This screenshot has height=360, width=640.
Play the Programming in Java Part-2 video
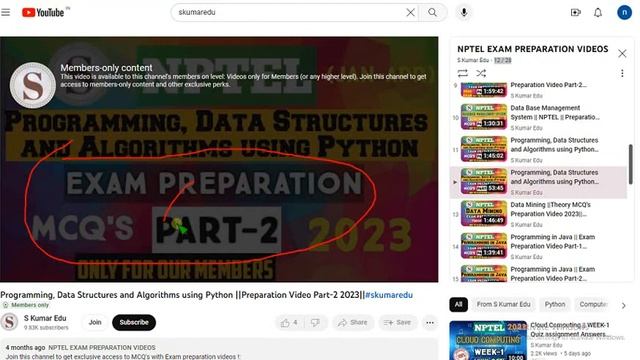(538, 273)
